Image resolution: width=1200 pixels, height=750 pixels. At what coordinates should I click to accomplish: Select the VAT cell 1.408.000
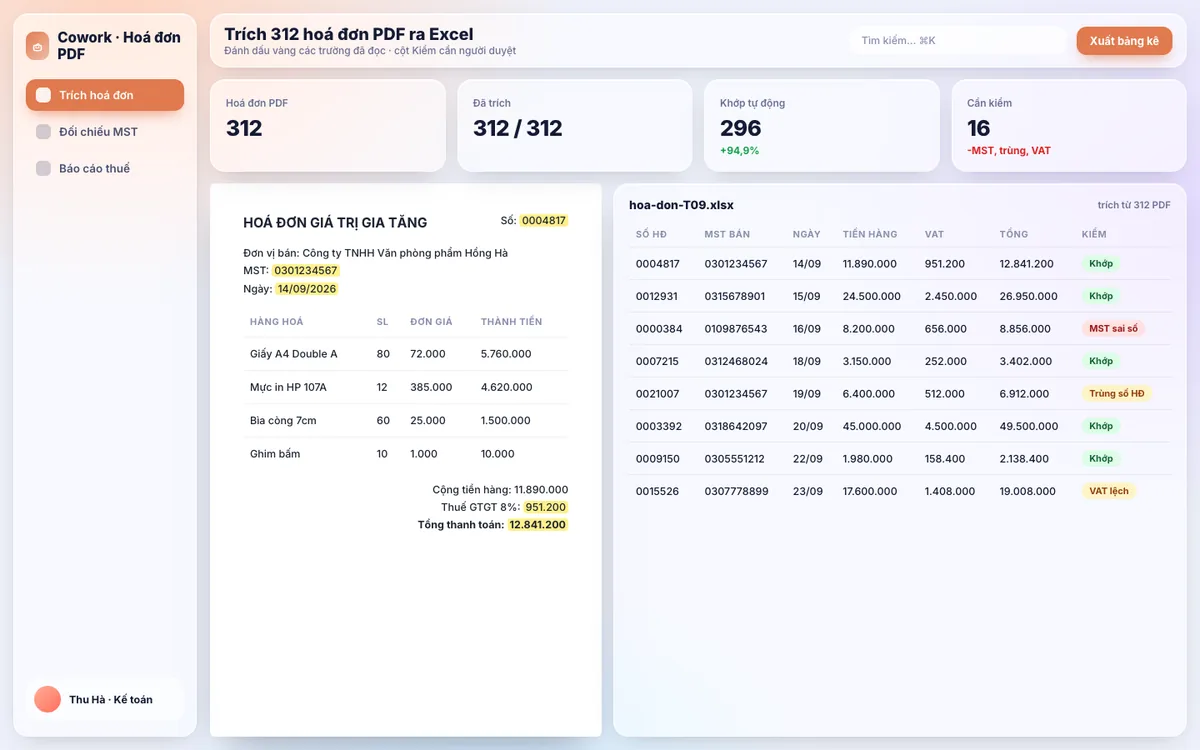[950, 491]
